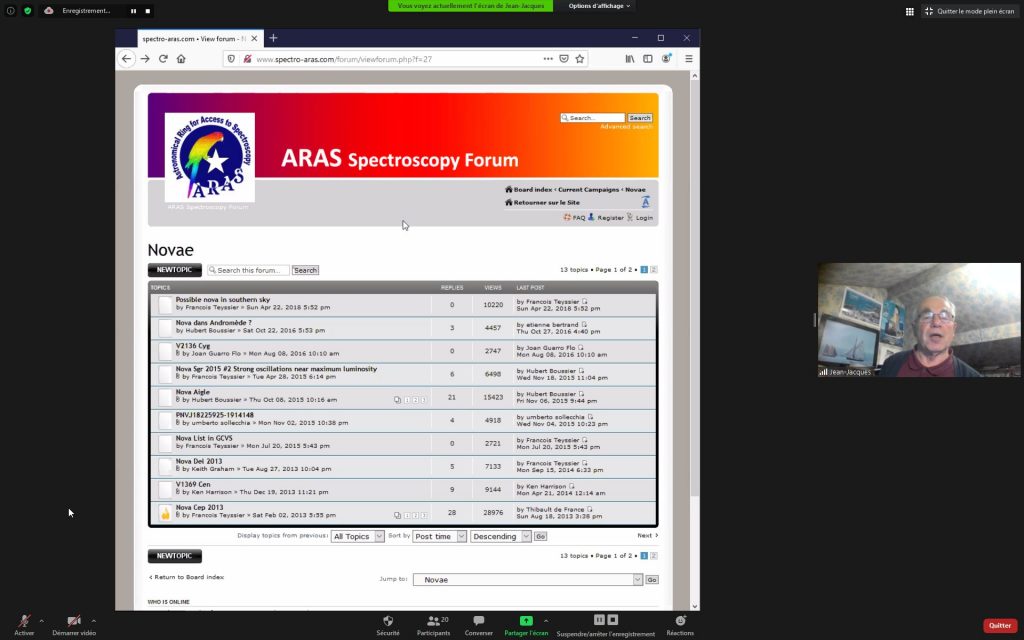This screenshot has width=1024, height=640.
Task: Select the spectro-aras.com View forum tab
Action: 193,39
